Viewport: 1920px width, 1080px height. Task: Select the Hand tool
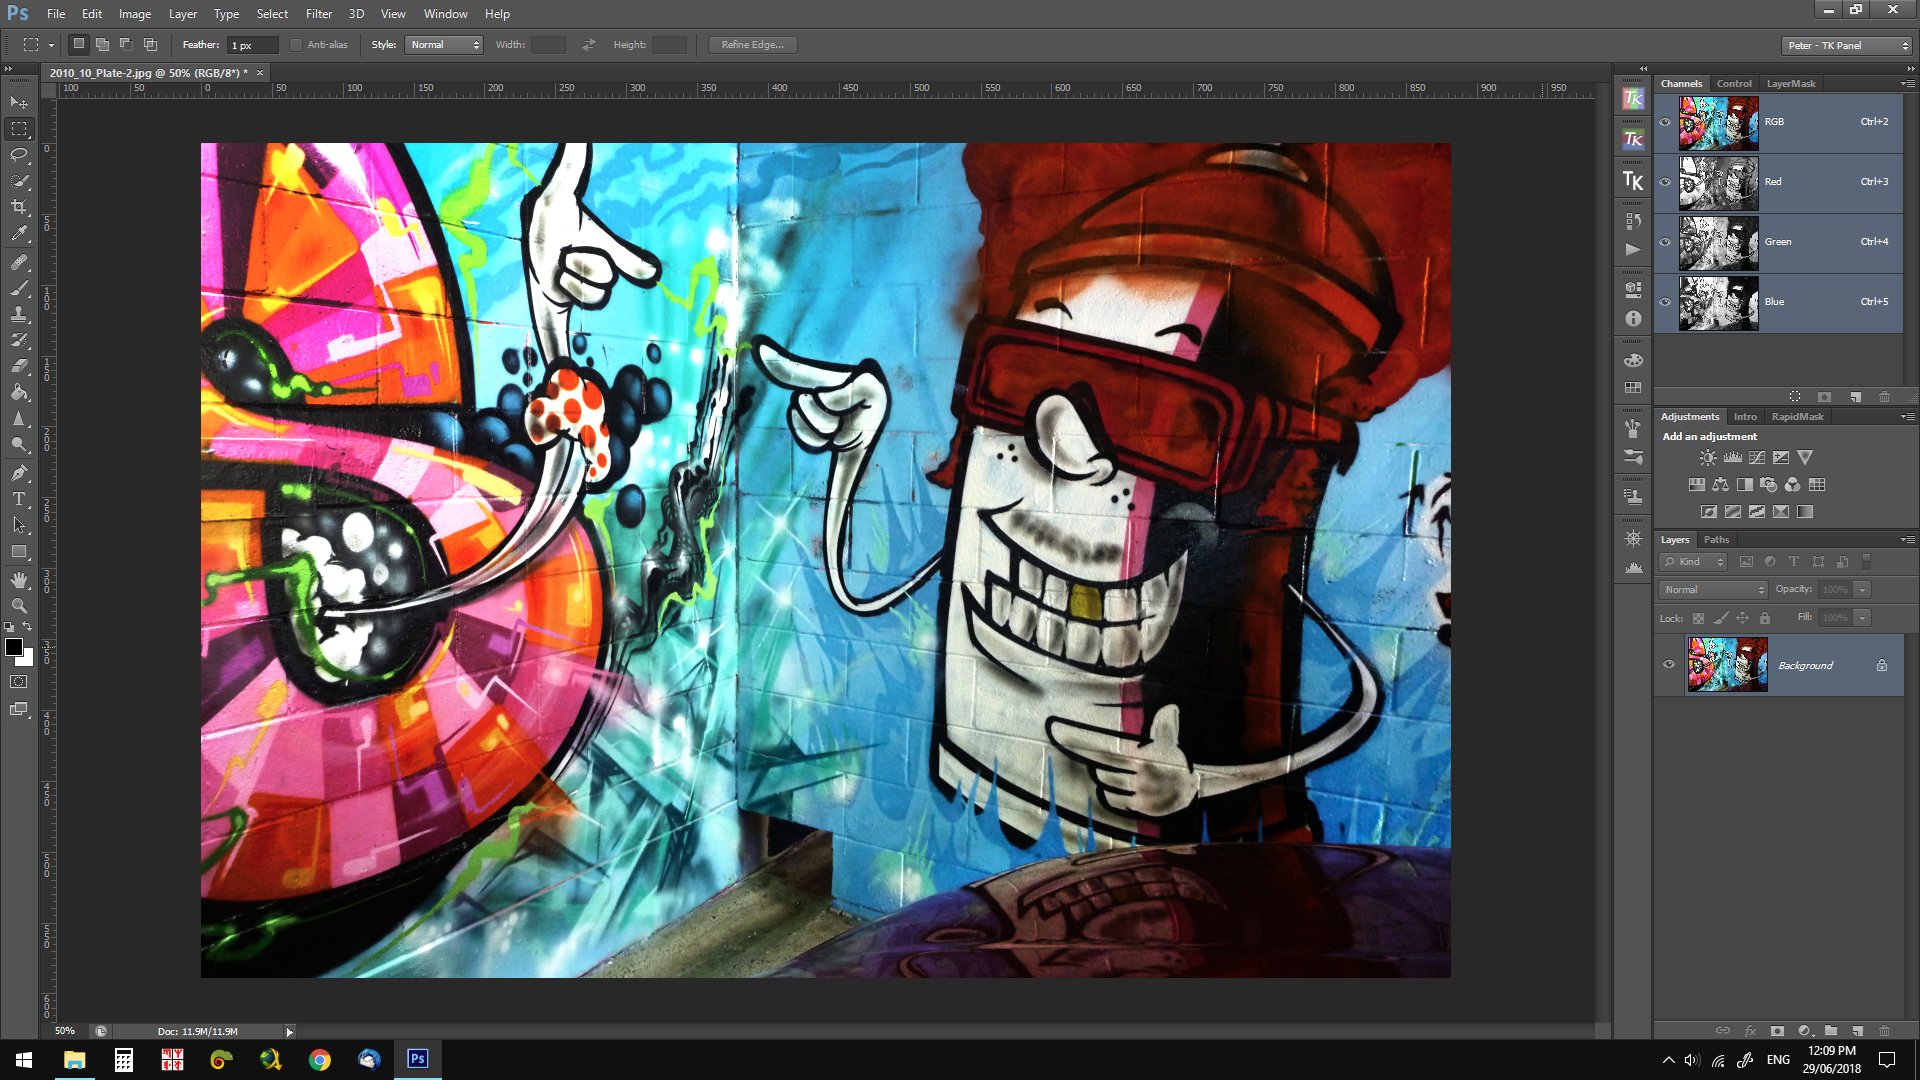[x=19, y=580]
